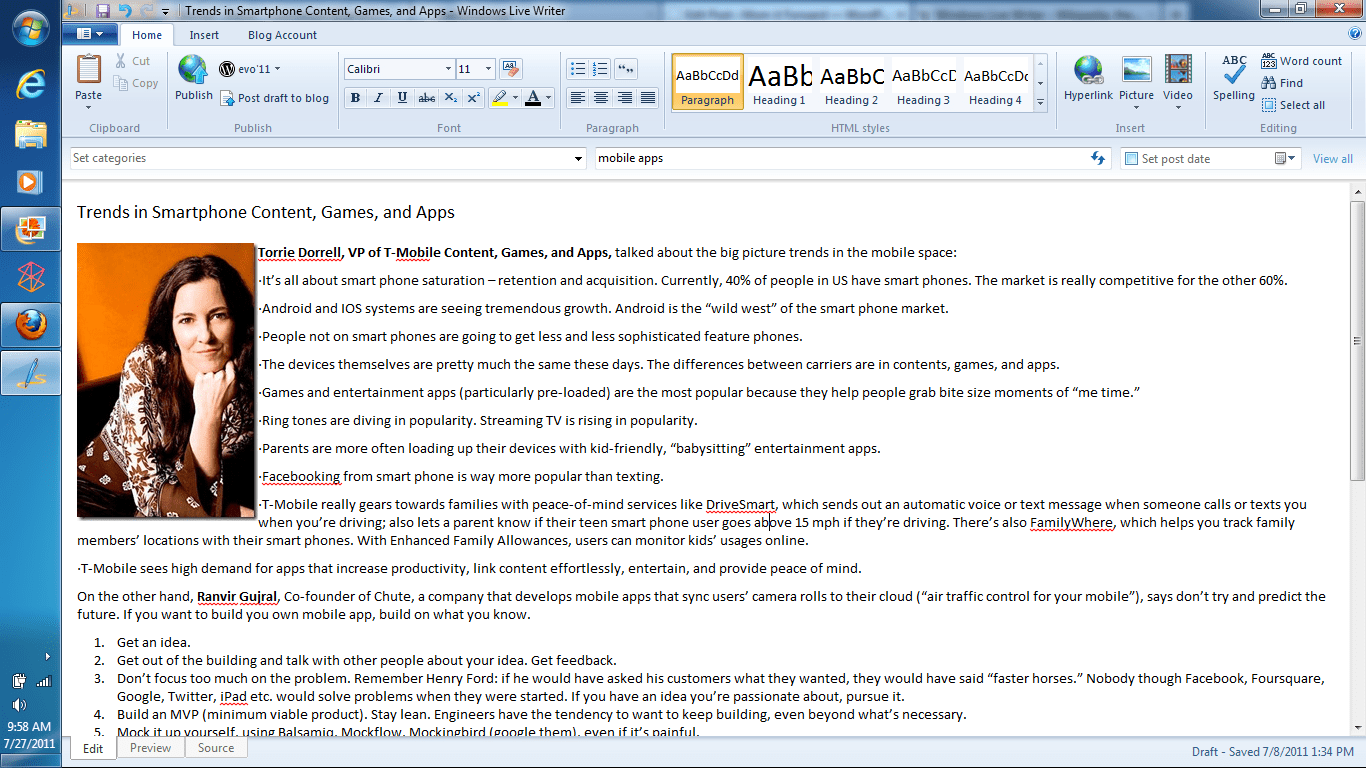The width and height of the screenshot is (1366, 768).
Task: Expand the font color dropdown arrow
Action: [546, 99]
